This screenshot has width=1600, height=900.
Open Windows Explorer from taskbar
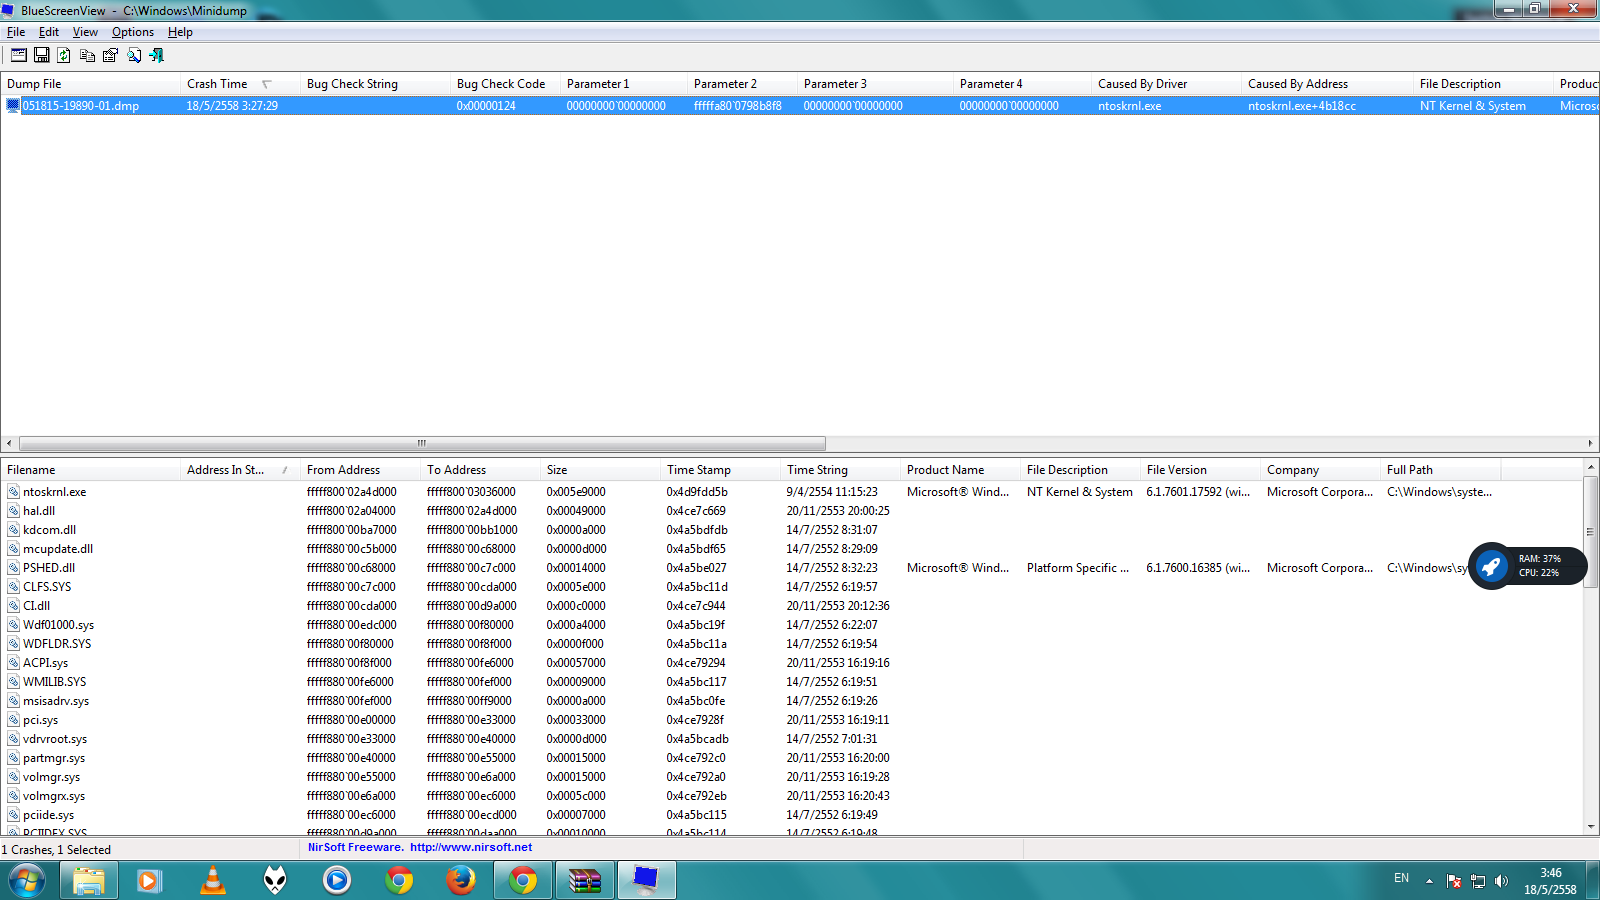point(88,881)
